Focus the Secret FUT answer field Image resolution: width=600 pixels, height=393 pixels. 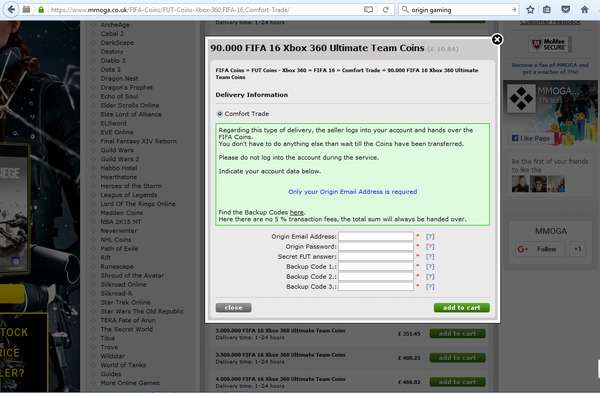[x=376, y=256]
